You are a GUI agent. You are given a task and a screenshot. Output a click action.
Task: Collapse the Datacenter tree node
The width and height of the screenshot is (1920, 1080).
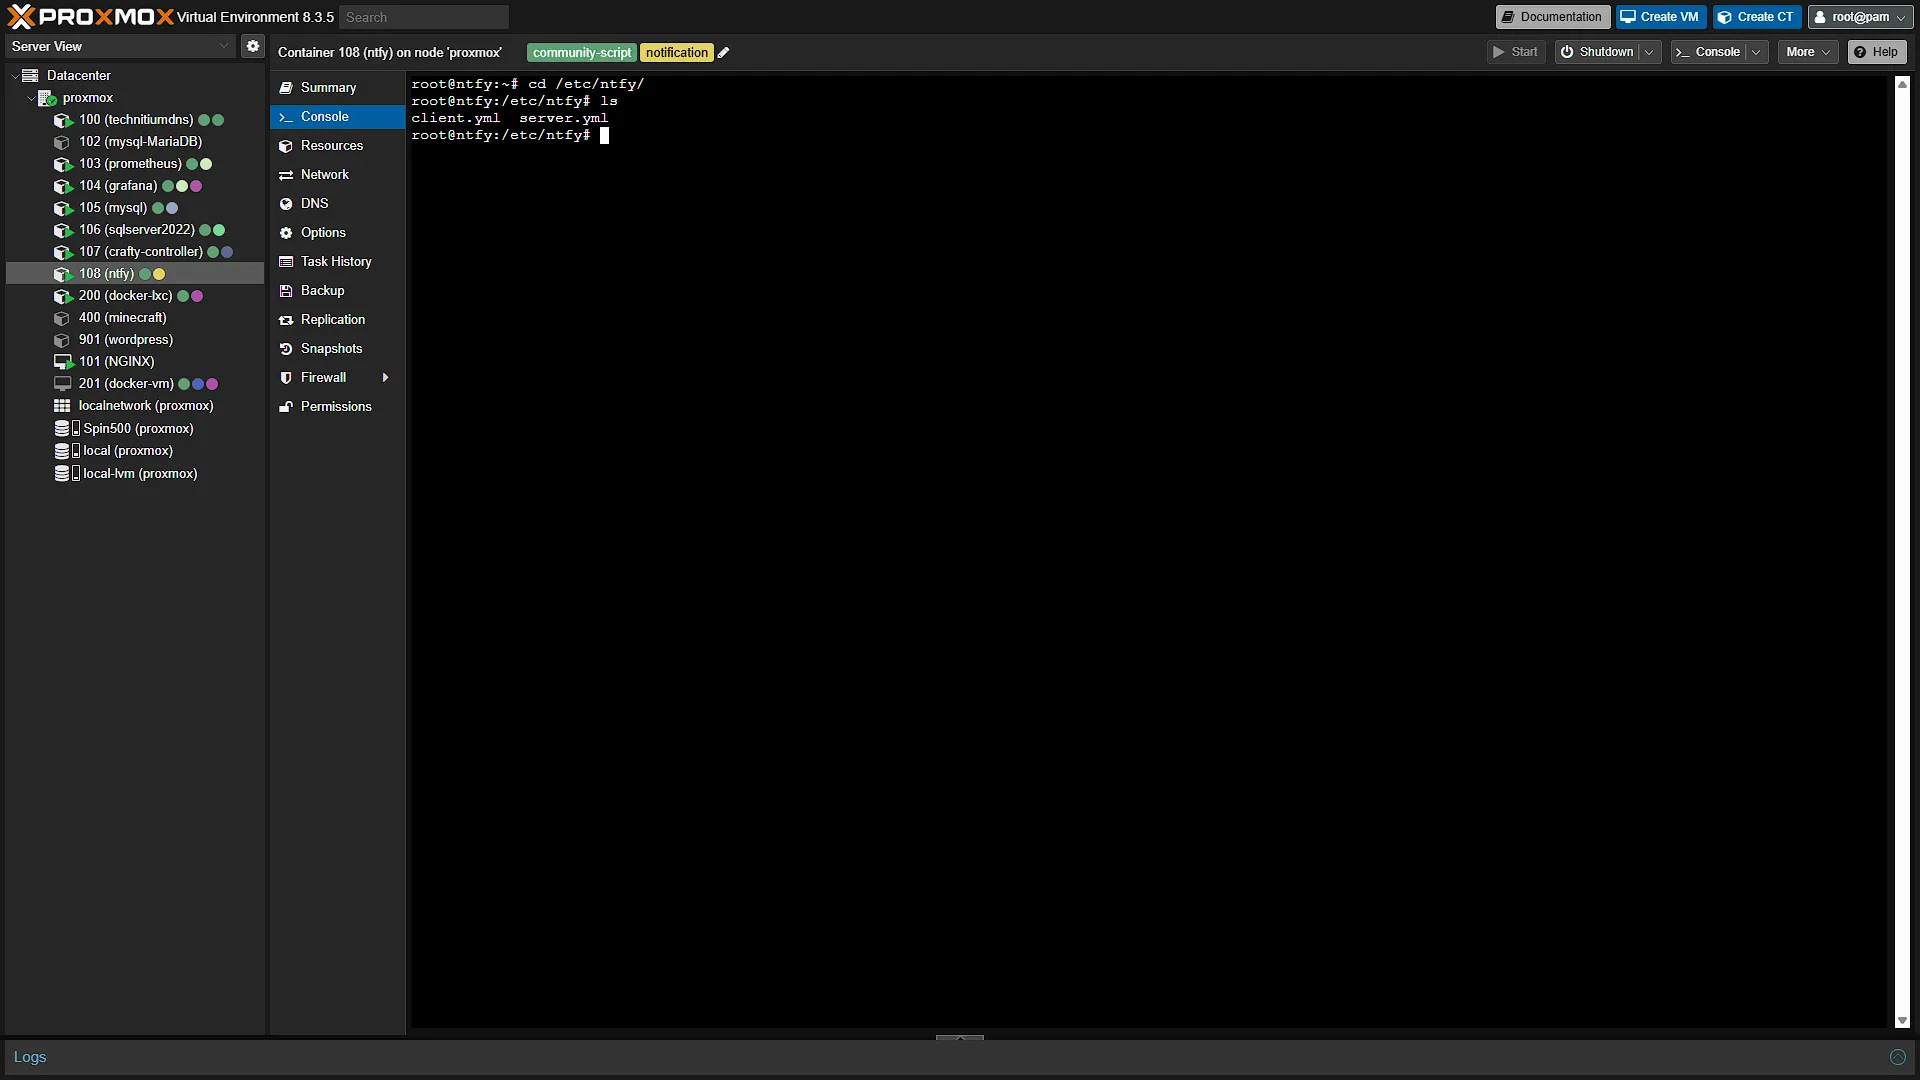point(14,76)
